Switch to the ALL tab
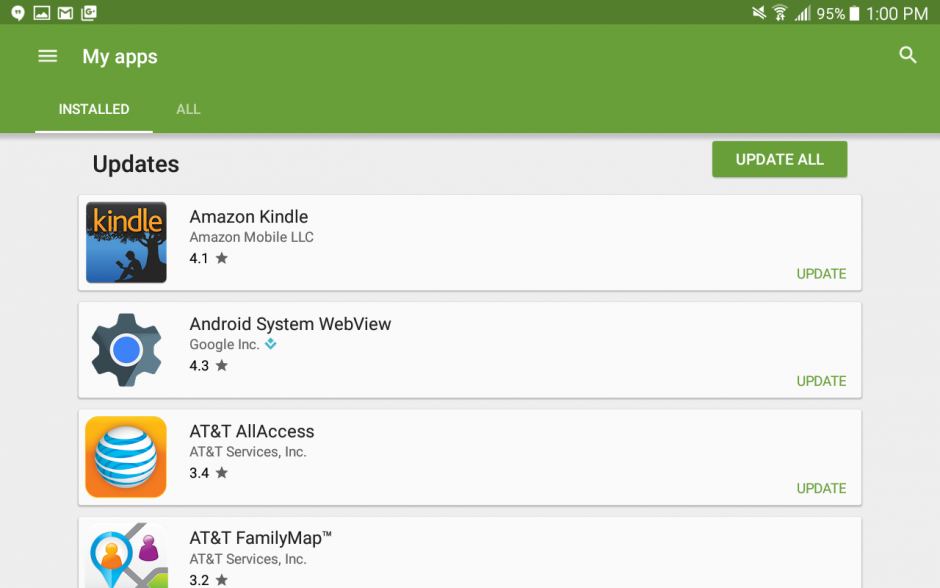The height and width of the screenshot is (588, 940). tap(188, 109)
